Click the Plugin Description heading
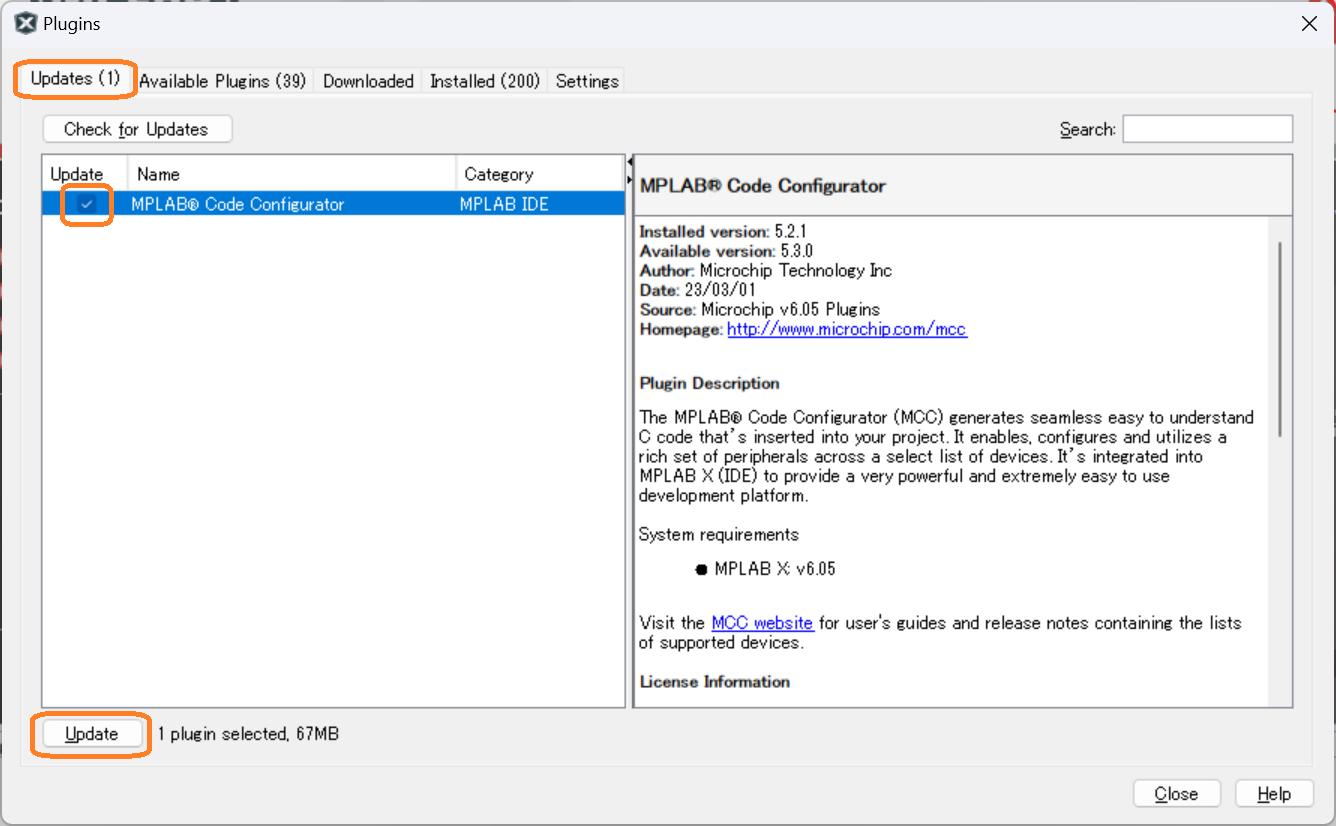 709,383
